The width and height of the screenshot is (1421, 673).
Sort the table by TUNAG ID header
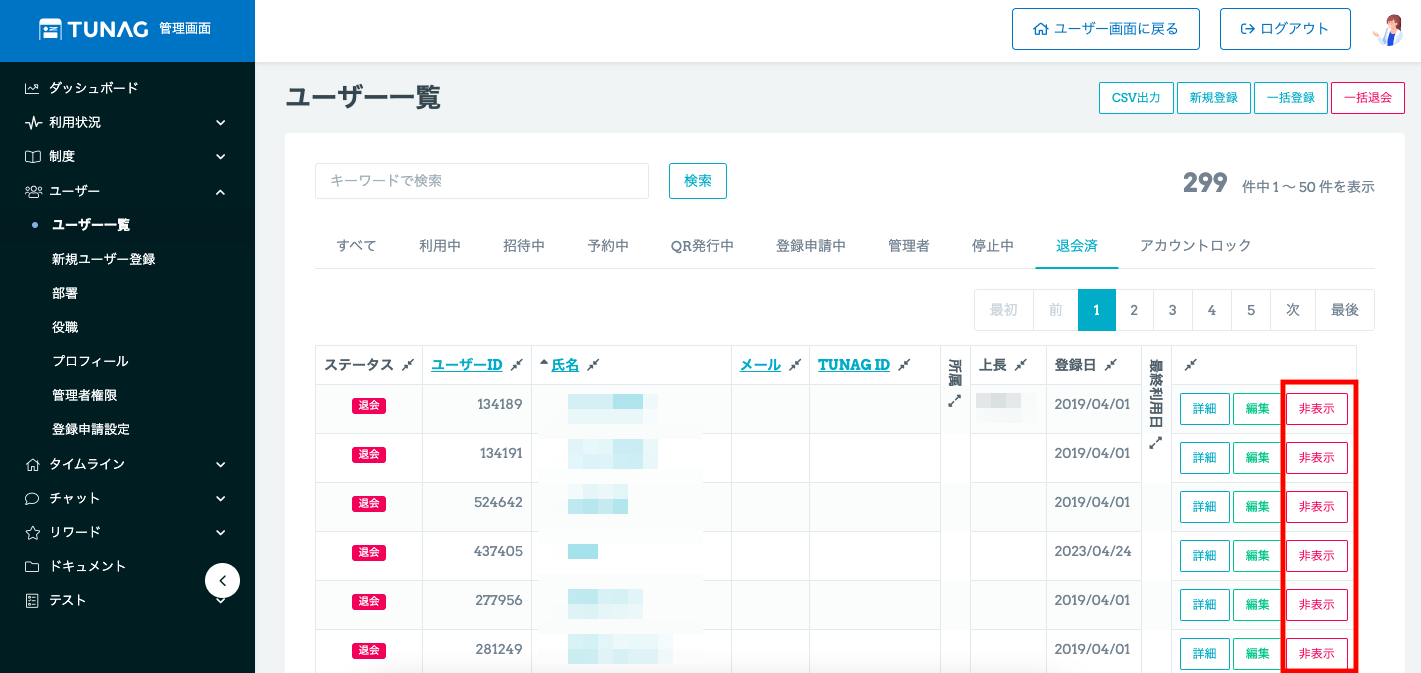tap(854, 365)
